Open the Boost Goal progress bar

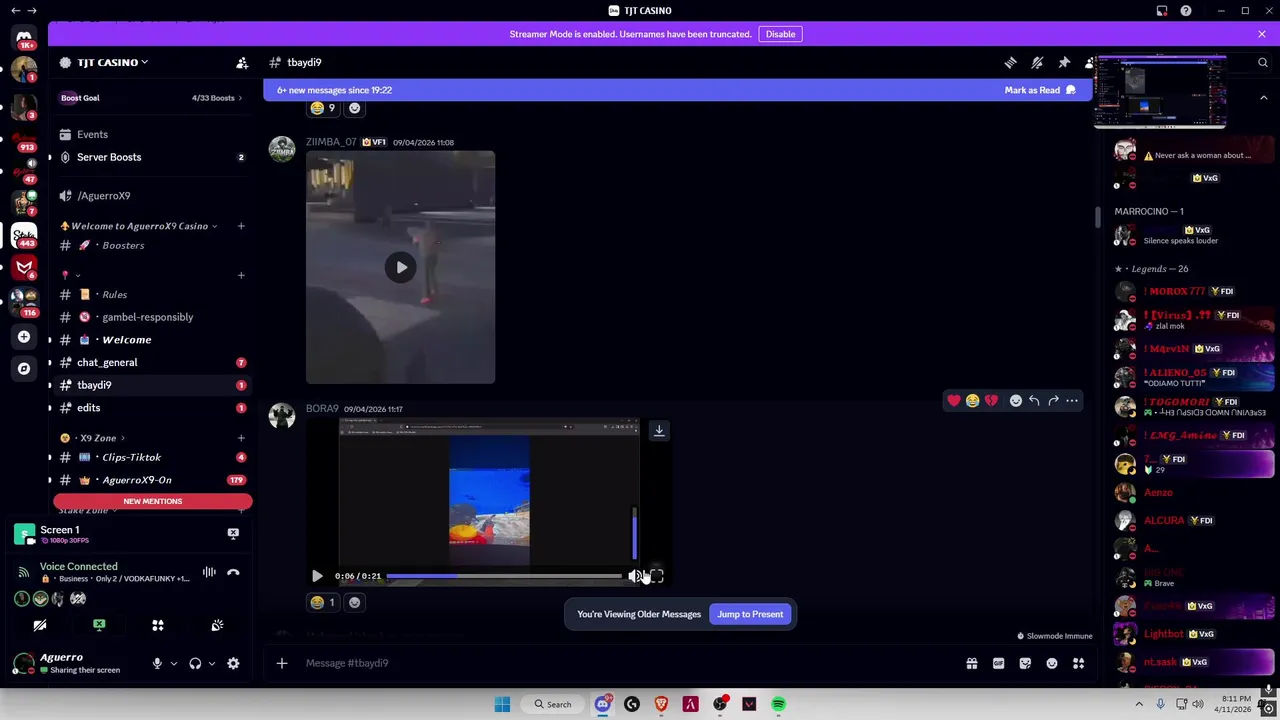point(150,98)
